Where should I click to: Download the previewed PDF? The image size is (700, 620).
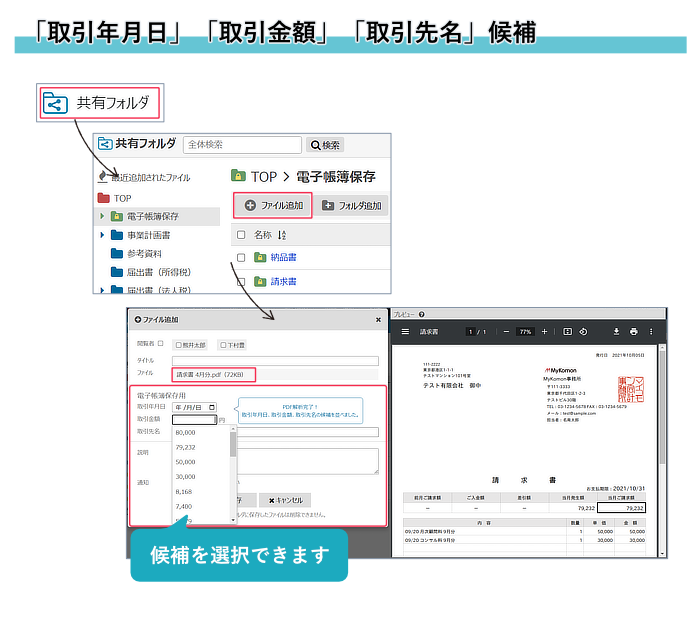617,331
